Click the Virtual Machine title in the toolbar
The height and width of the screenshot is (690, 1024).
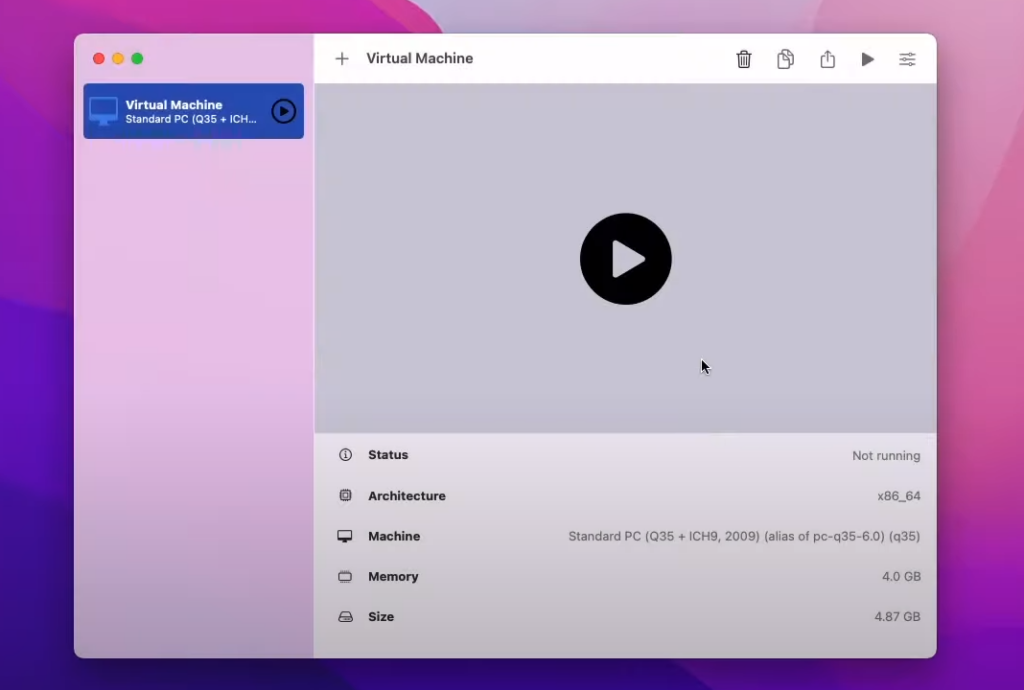(419, 59)
